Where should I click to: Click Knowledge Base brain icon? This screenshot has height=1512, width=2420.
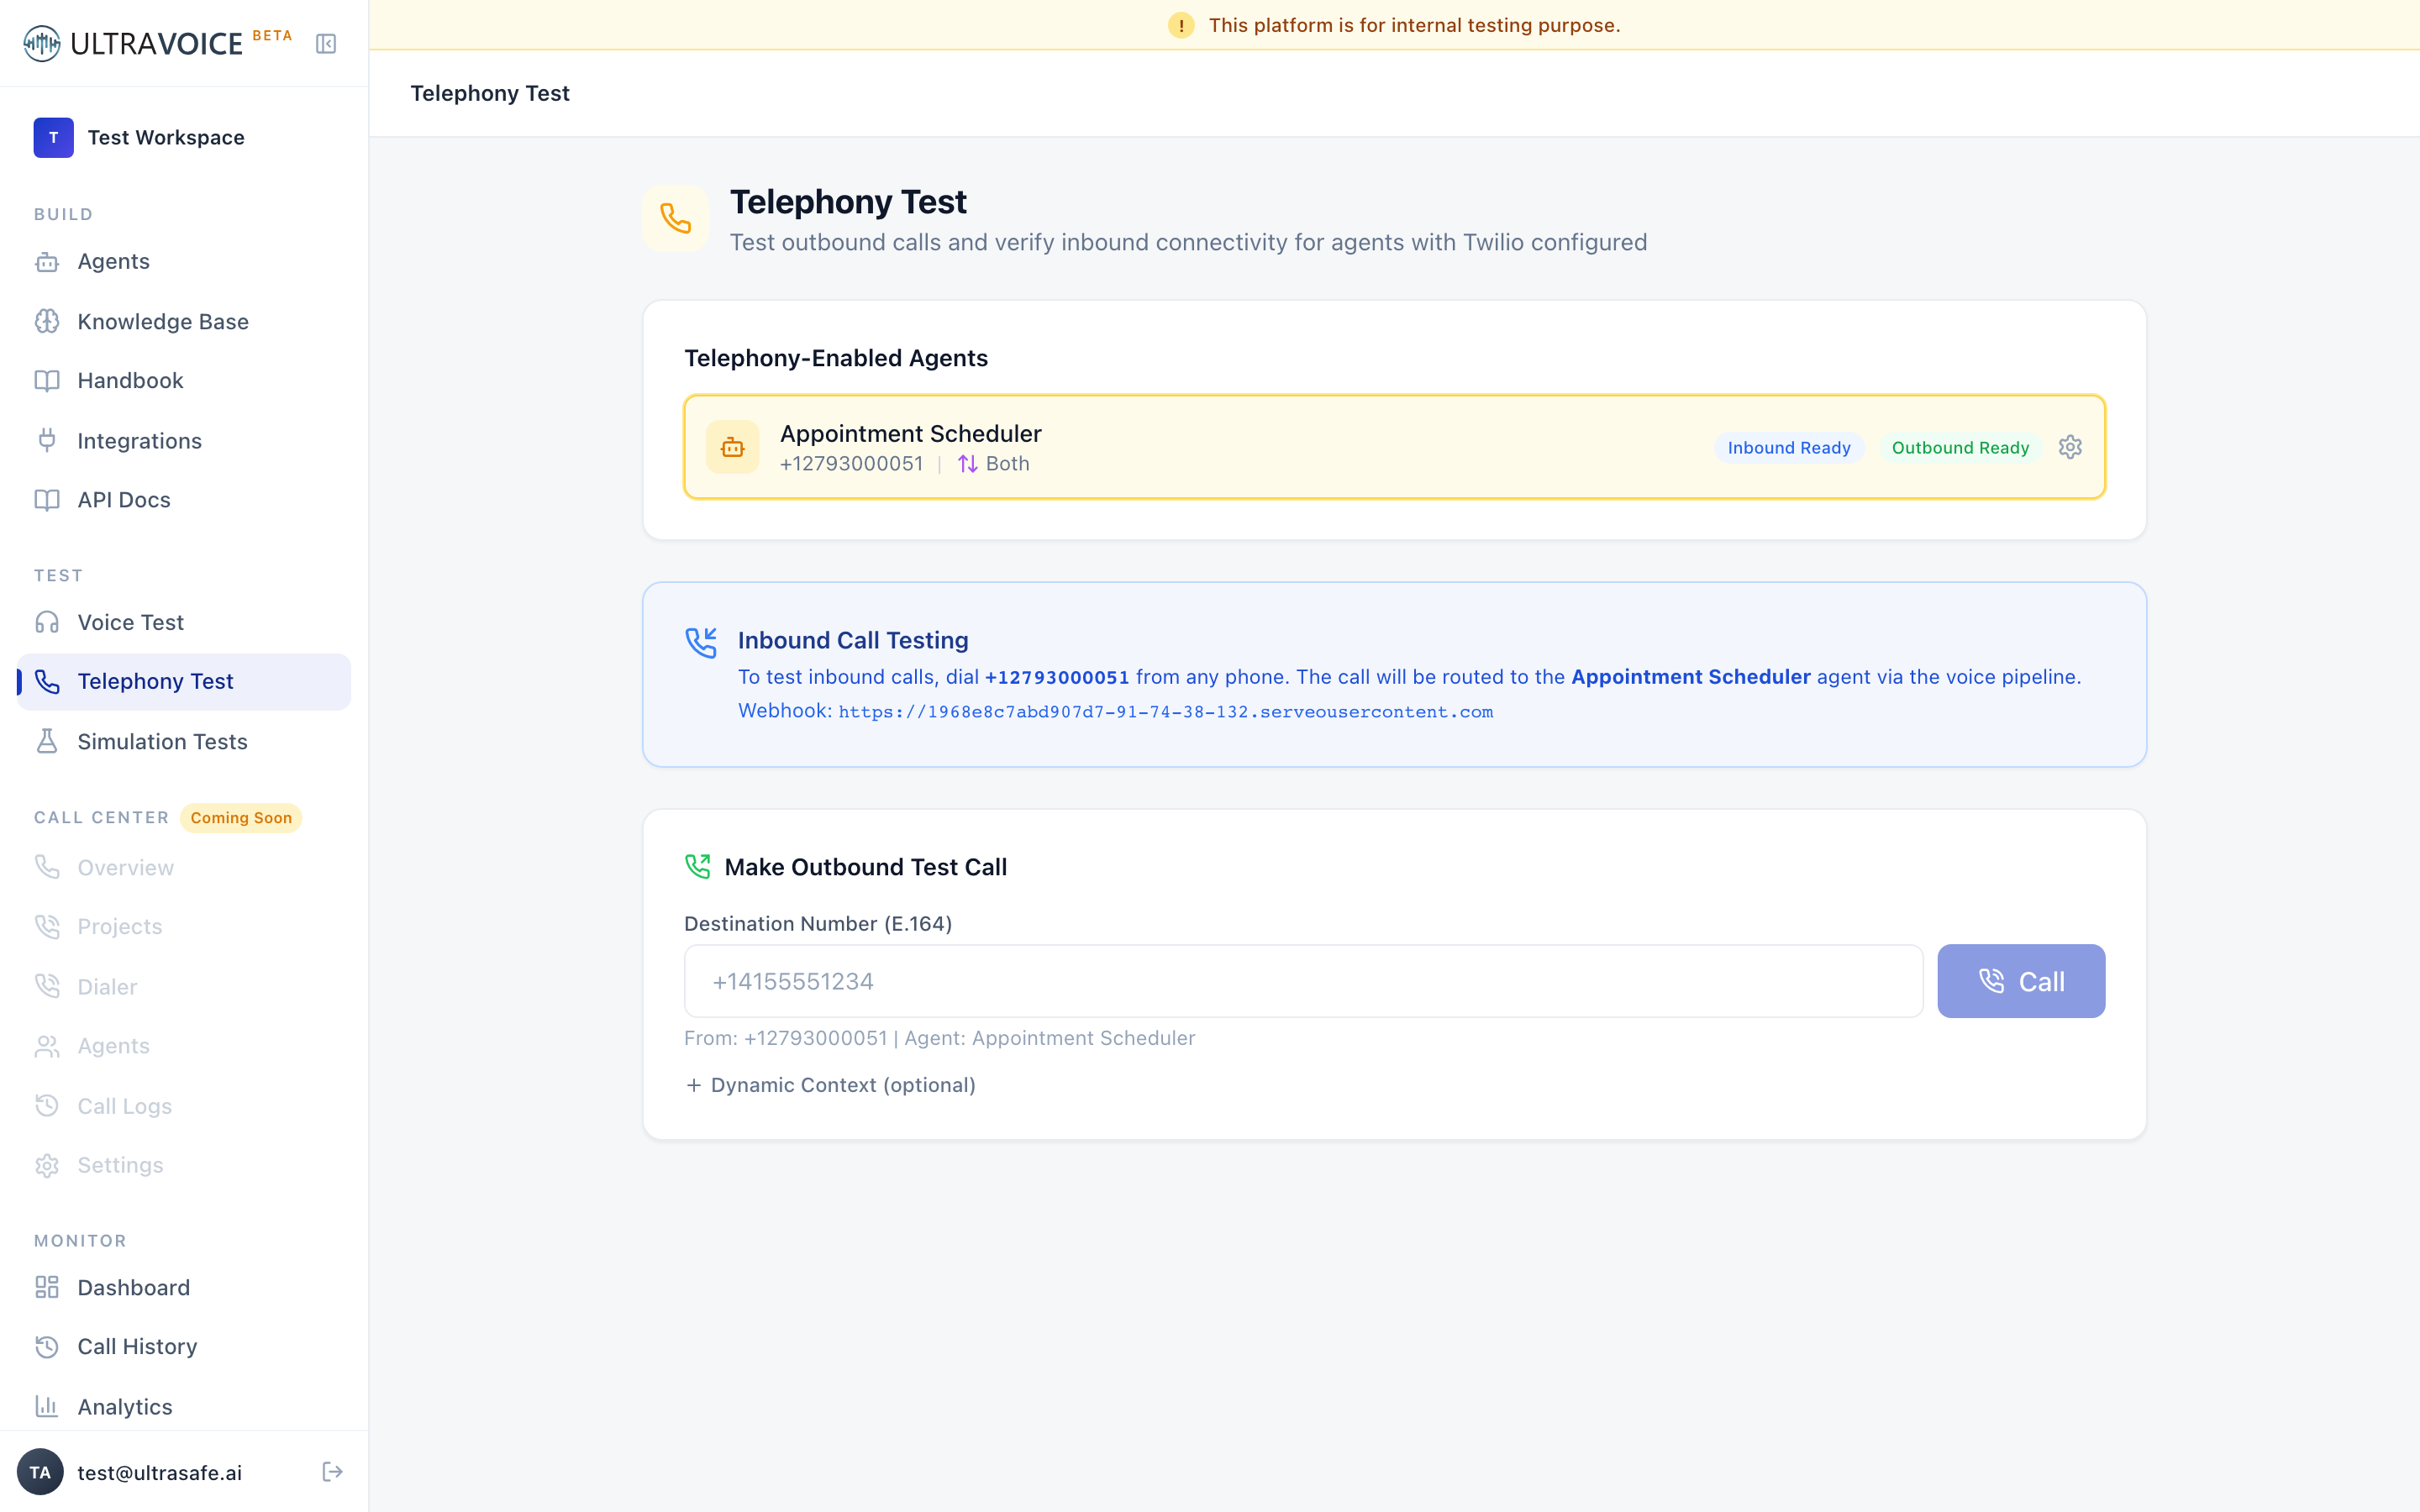47,321
